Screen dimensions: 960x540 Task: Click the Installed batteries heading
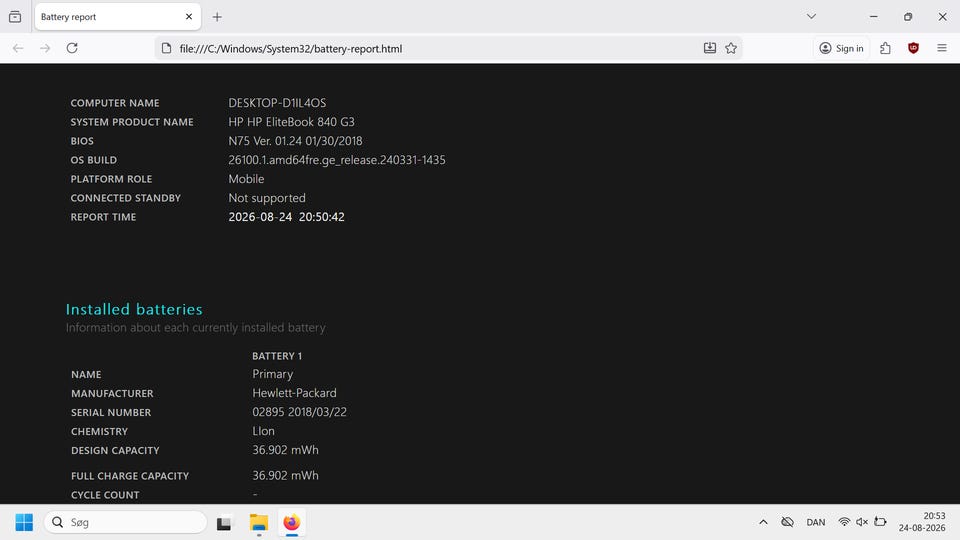pos(134,309)
